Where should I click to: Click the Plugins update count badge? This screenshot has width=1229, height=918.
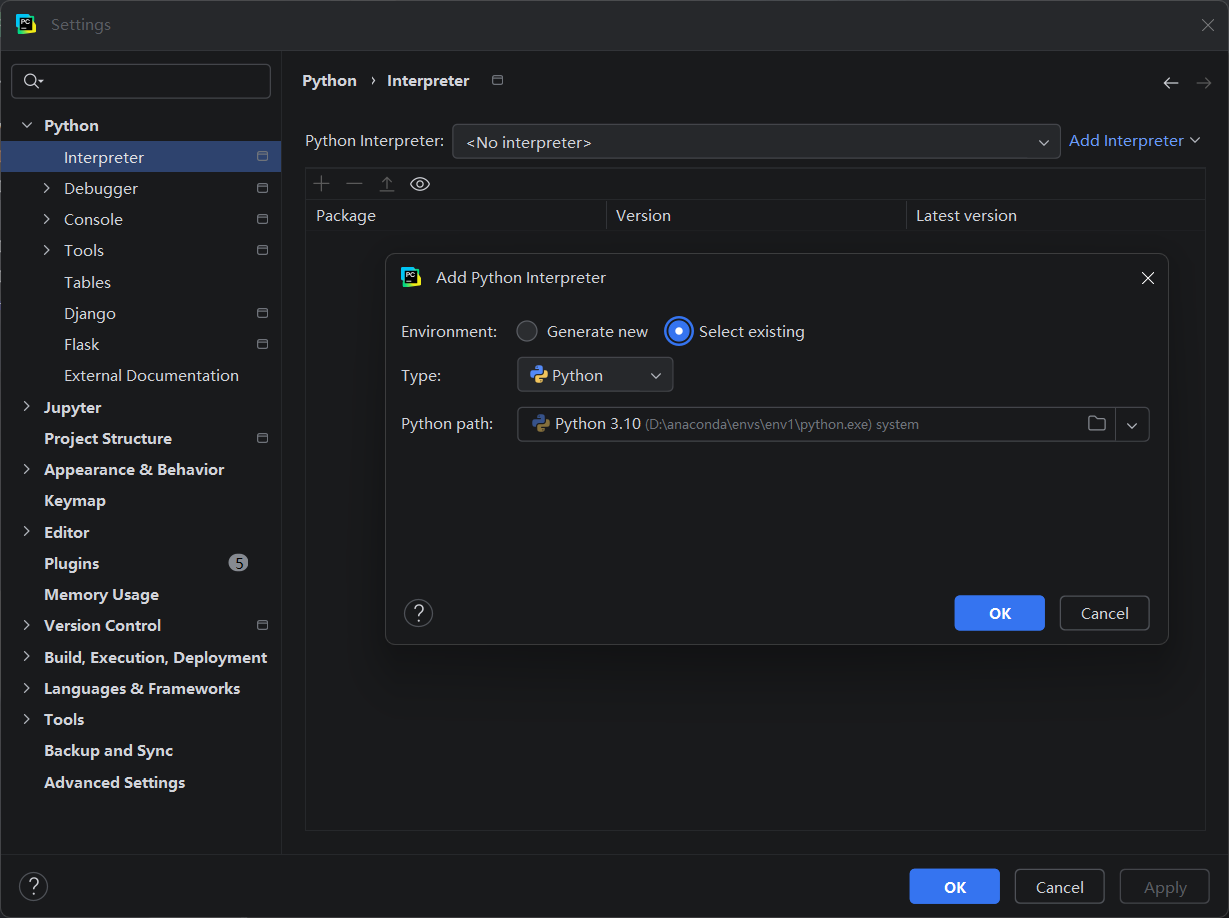[x=238, y=563]
